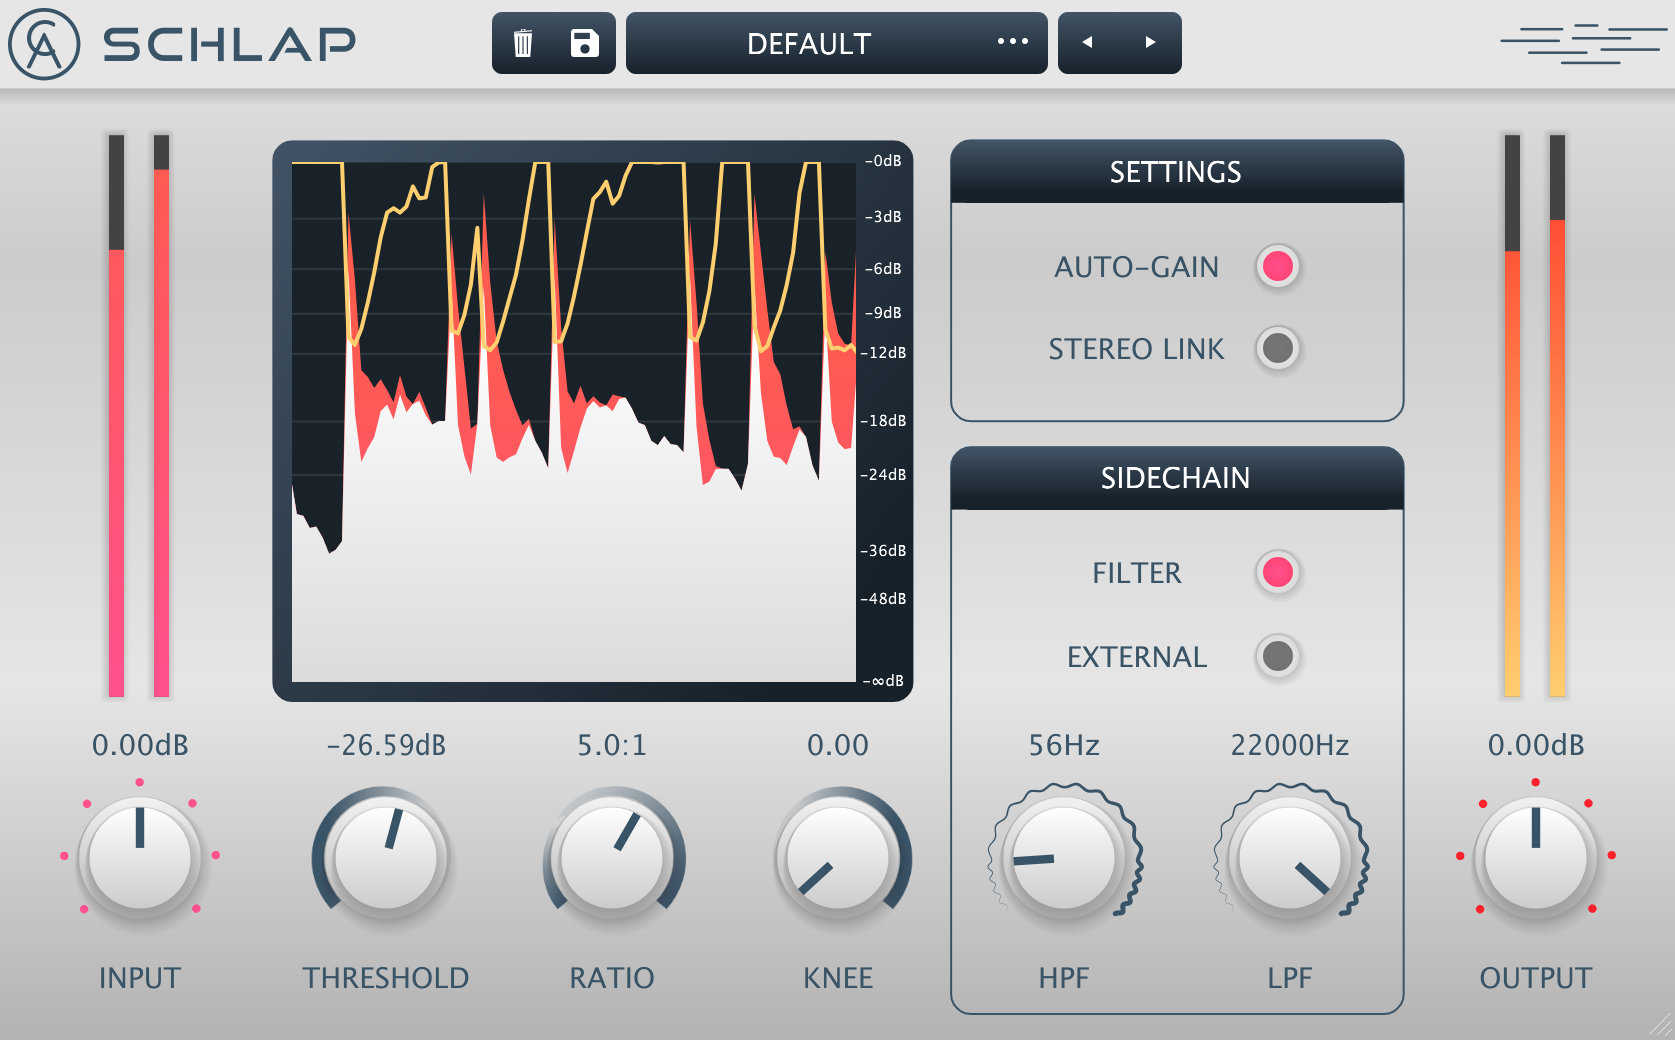Click the SIDECHAIN panel header
Image resolution: width=1675 pixels, height=1040 pixels.
pos(1177,477)
